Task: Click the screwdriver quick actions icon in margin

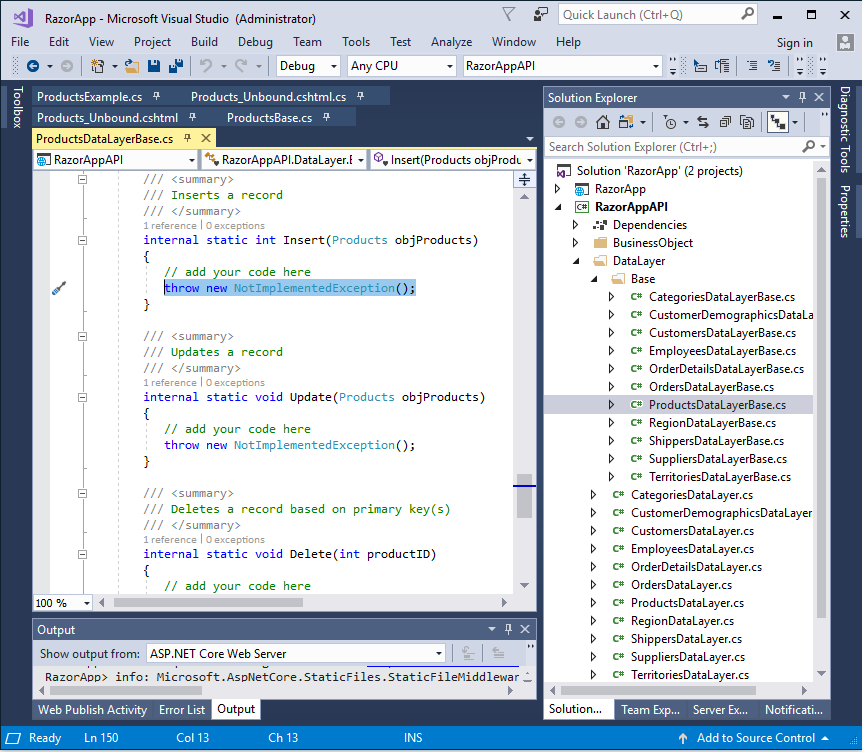Action: point(59,288)
